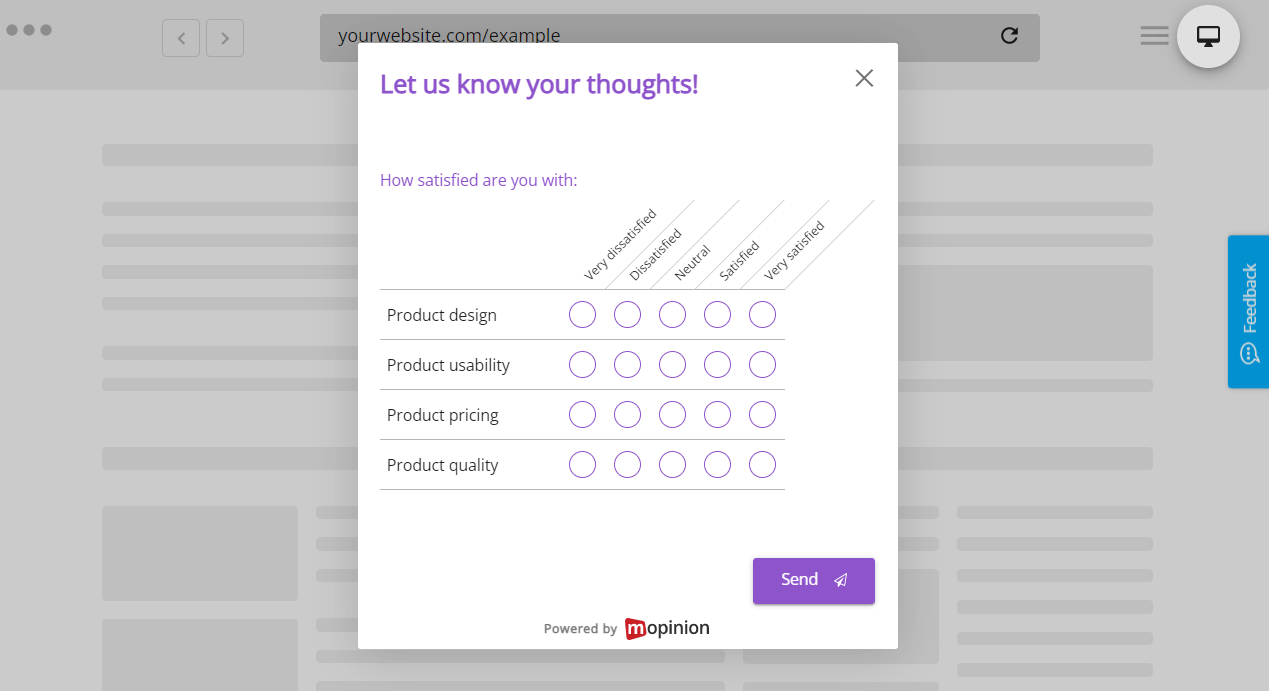Select the back navigation arrow
This screenshot has height=691, width=1269.
click(181, 38)
